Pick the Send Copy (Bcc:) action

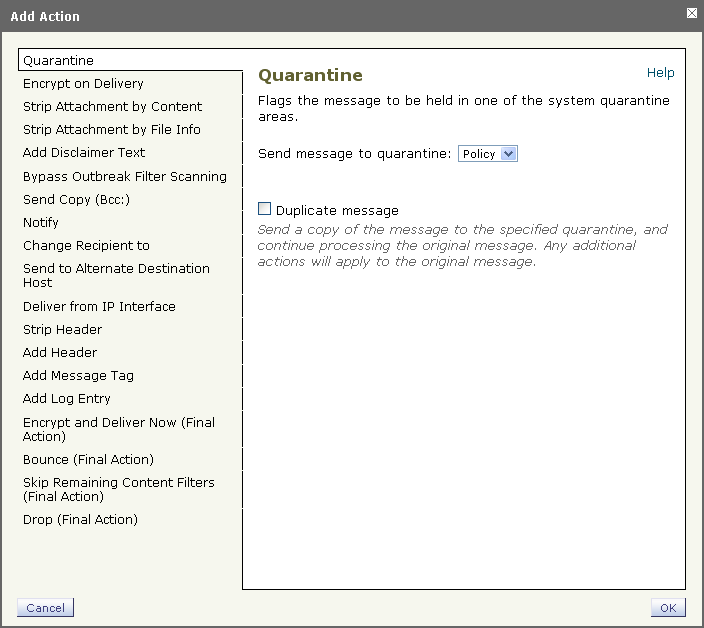[x=76, y=199]
